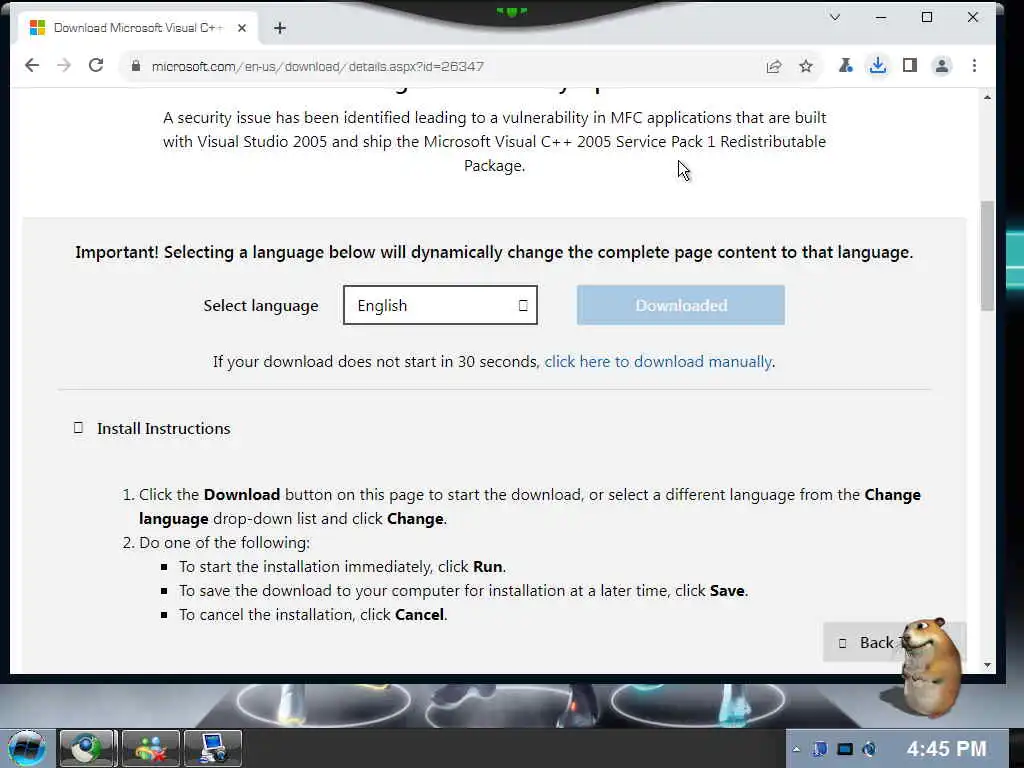This screenshot has width=1024, height=768.
Task: Open Chrome three-dot menu
Action: (974, 65)
